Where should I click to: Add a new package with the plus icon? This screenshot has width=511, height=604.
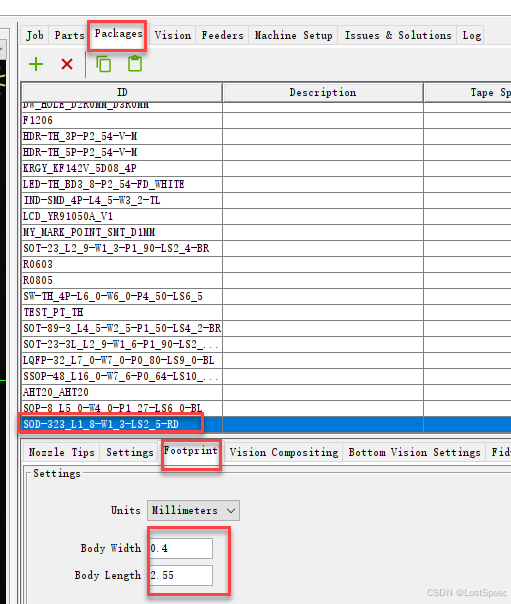(x=36, y=64)
